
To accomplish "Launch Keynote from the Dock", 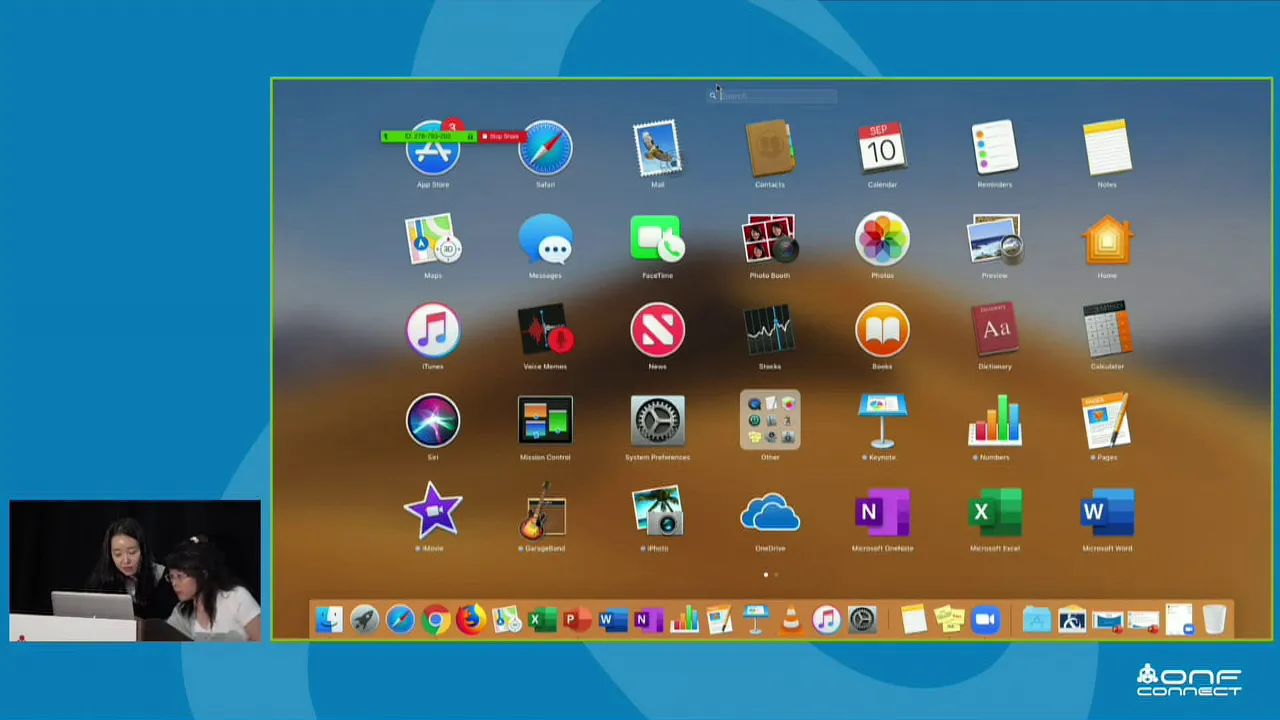I will click(755, 620).
